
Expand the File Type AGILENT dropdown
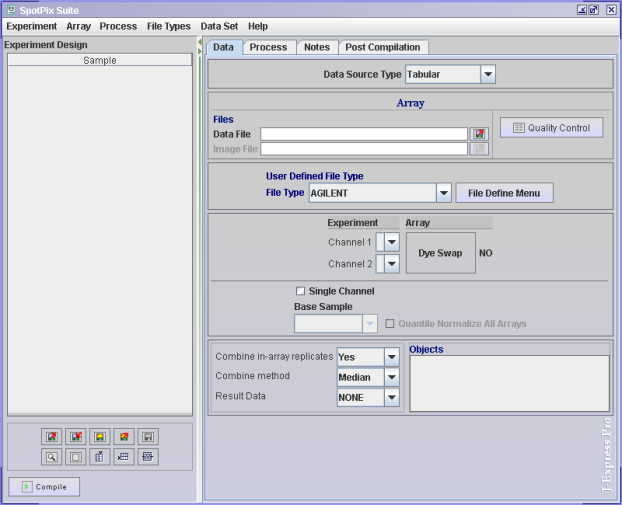coord(443,193)
